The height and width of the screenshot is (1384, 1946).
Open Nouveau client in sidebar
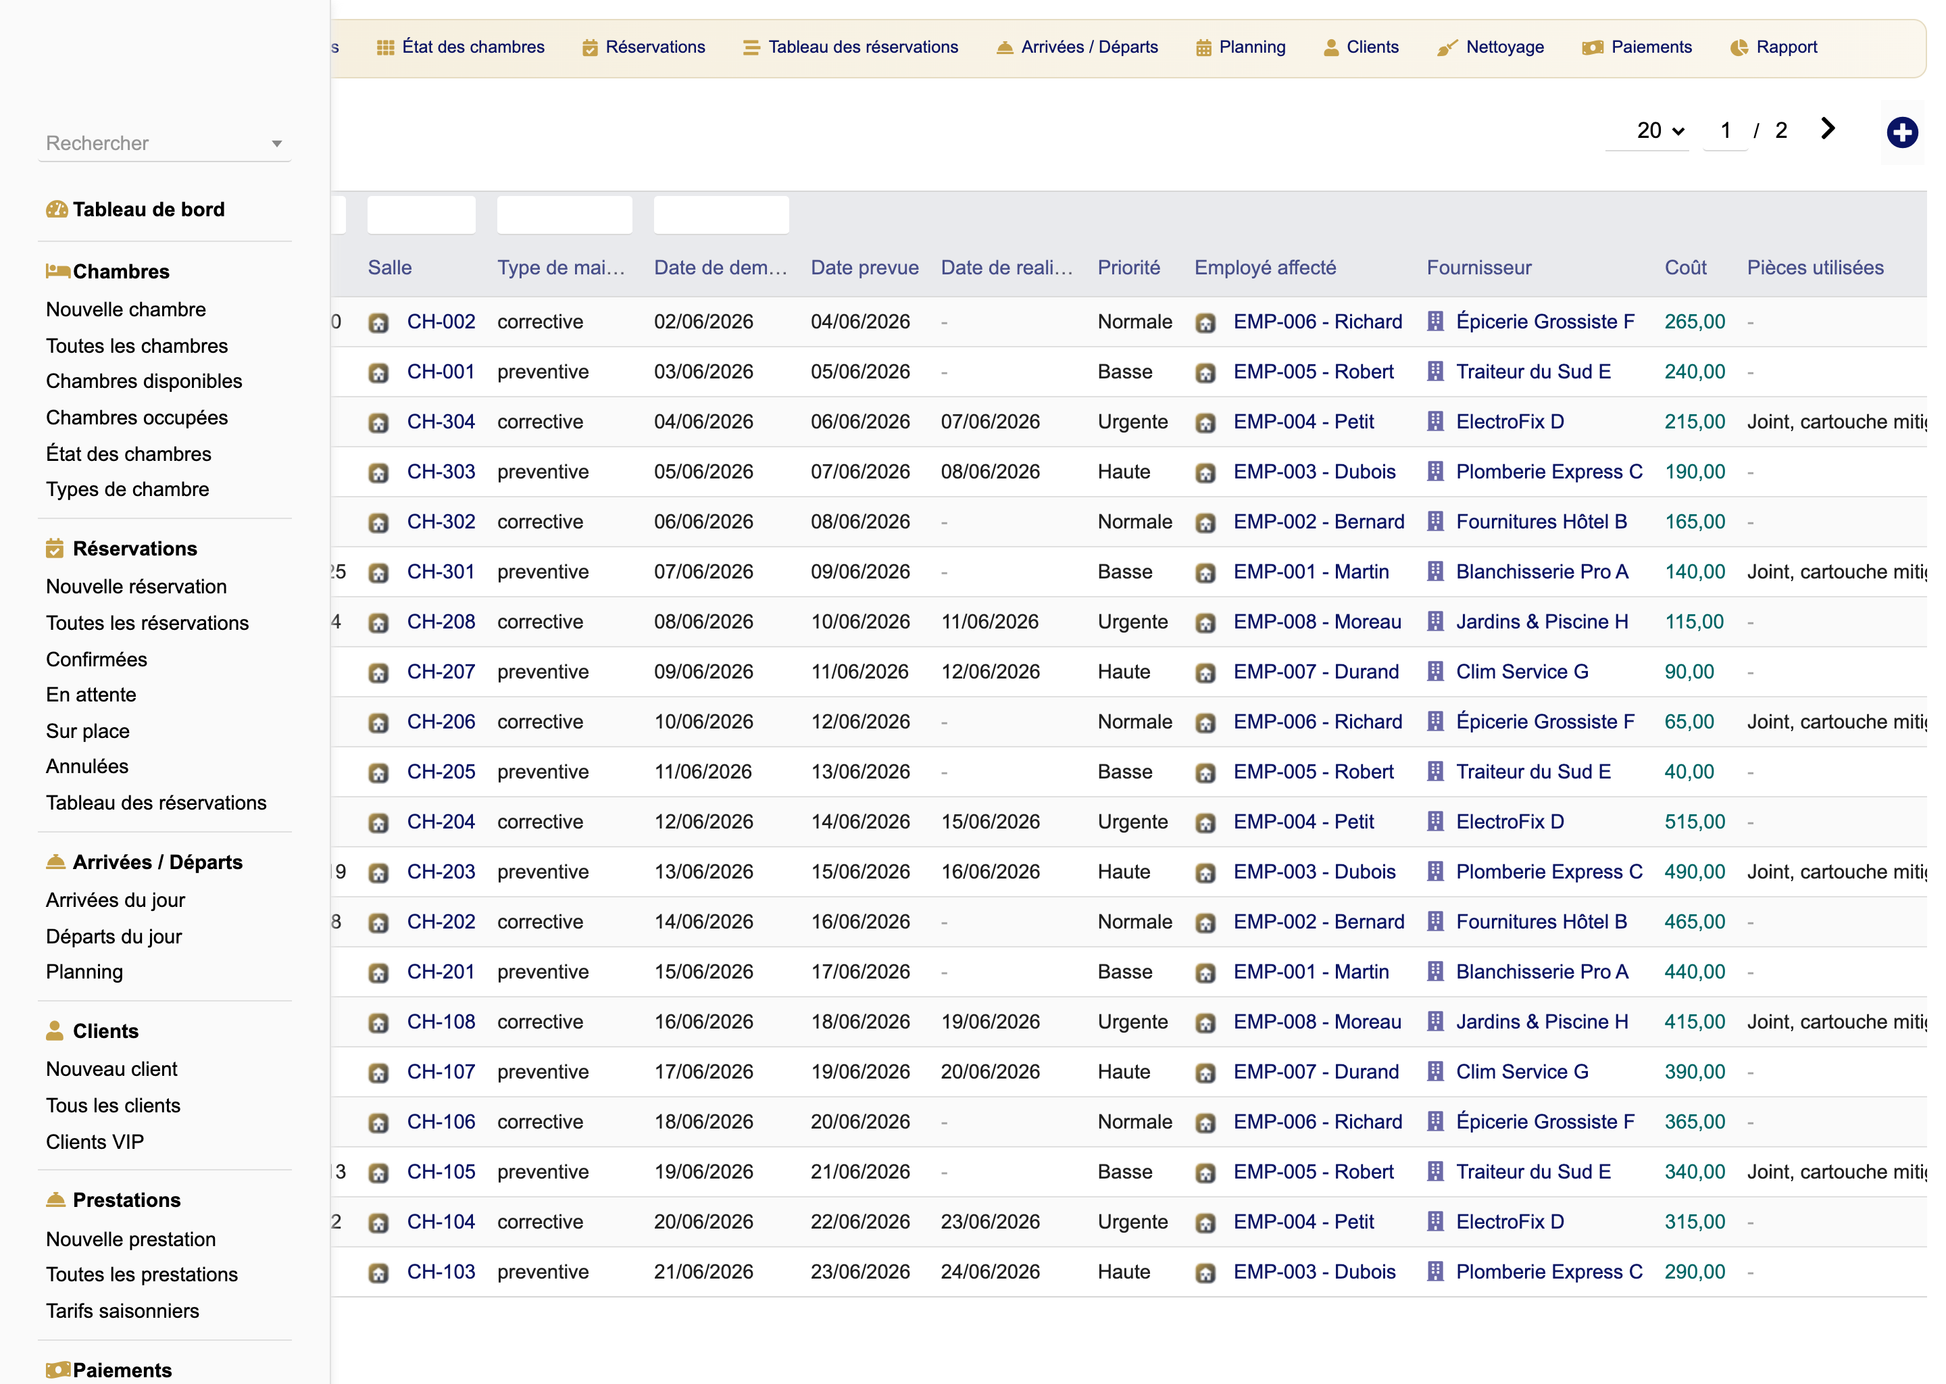[112, 1069]
